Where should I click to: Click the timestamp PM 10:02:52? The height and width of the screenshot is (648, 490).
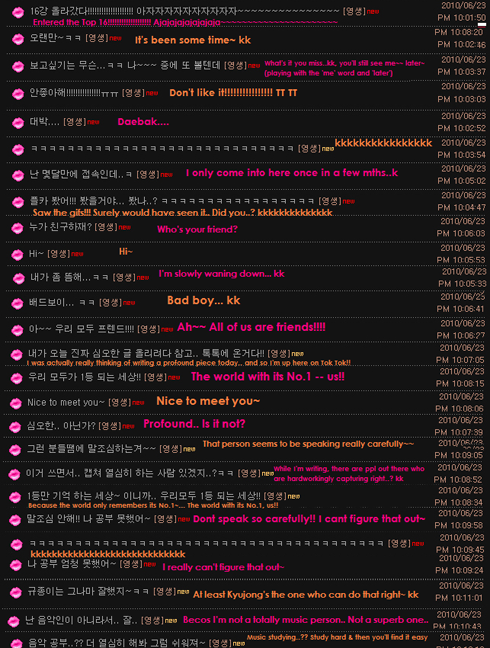pyautogui.click(x=461, y=128)
